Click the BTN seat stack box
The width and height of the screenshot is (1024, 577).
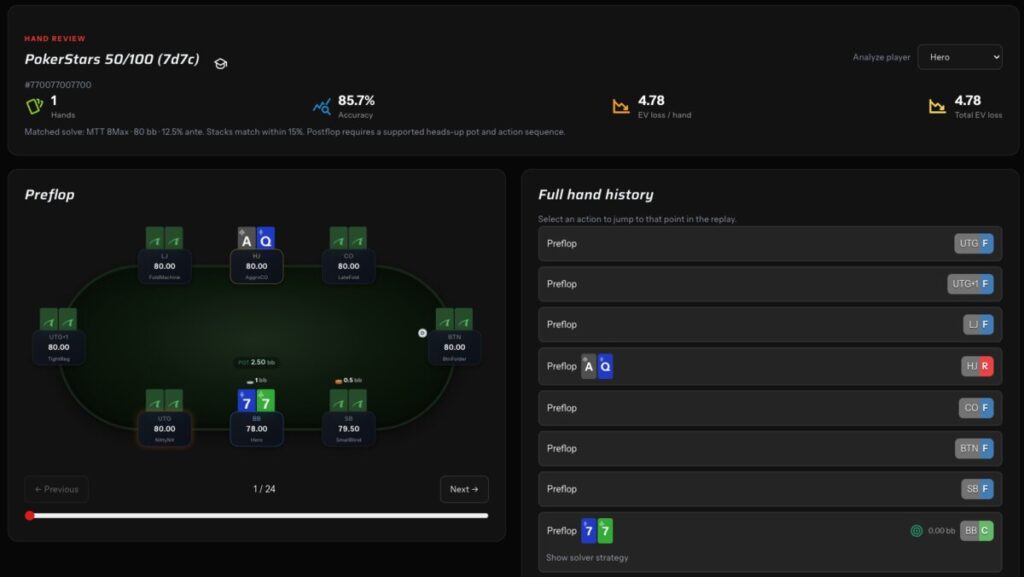click(455, 347)
